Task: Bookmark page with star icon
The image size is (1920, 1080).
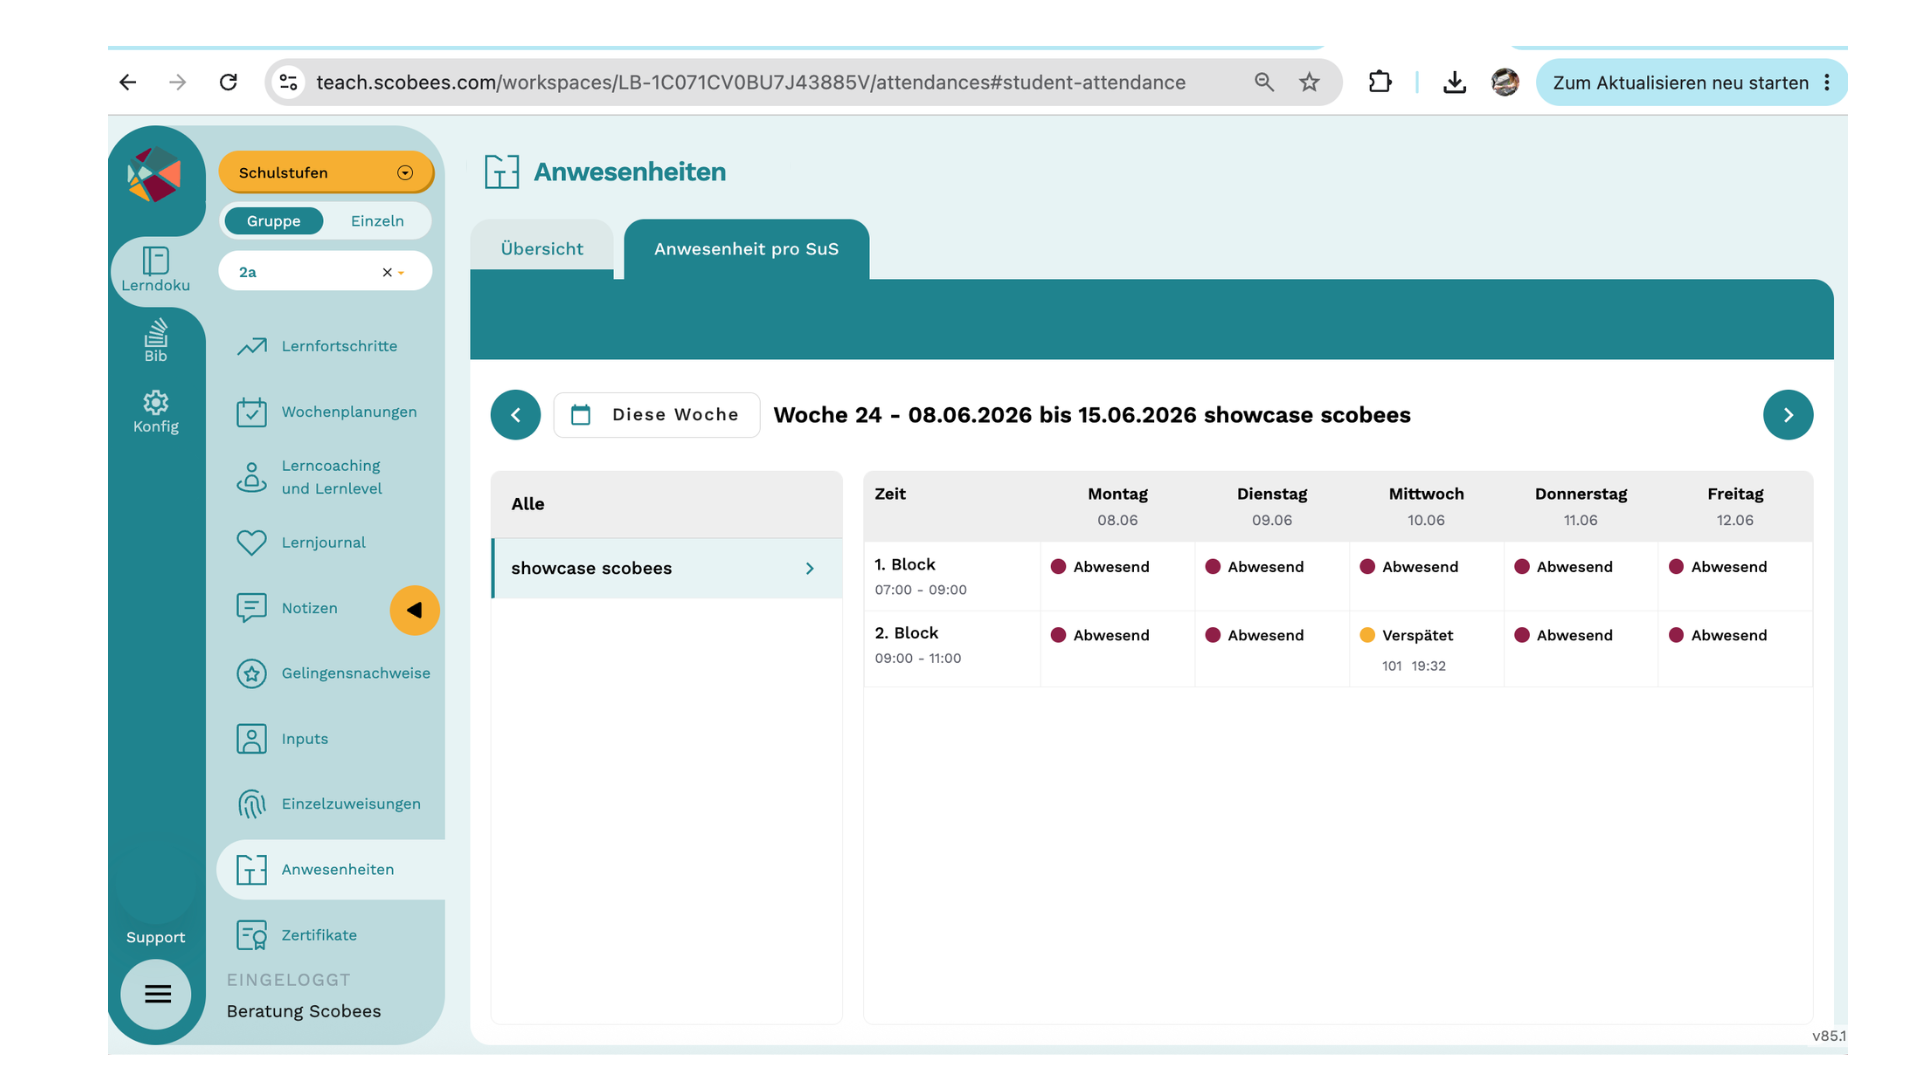Action: tap(1309, 82)
